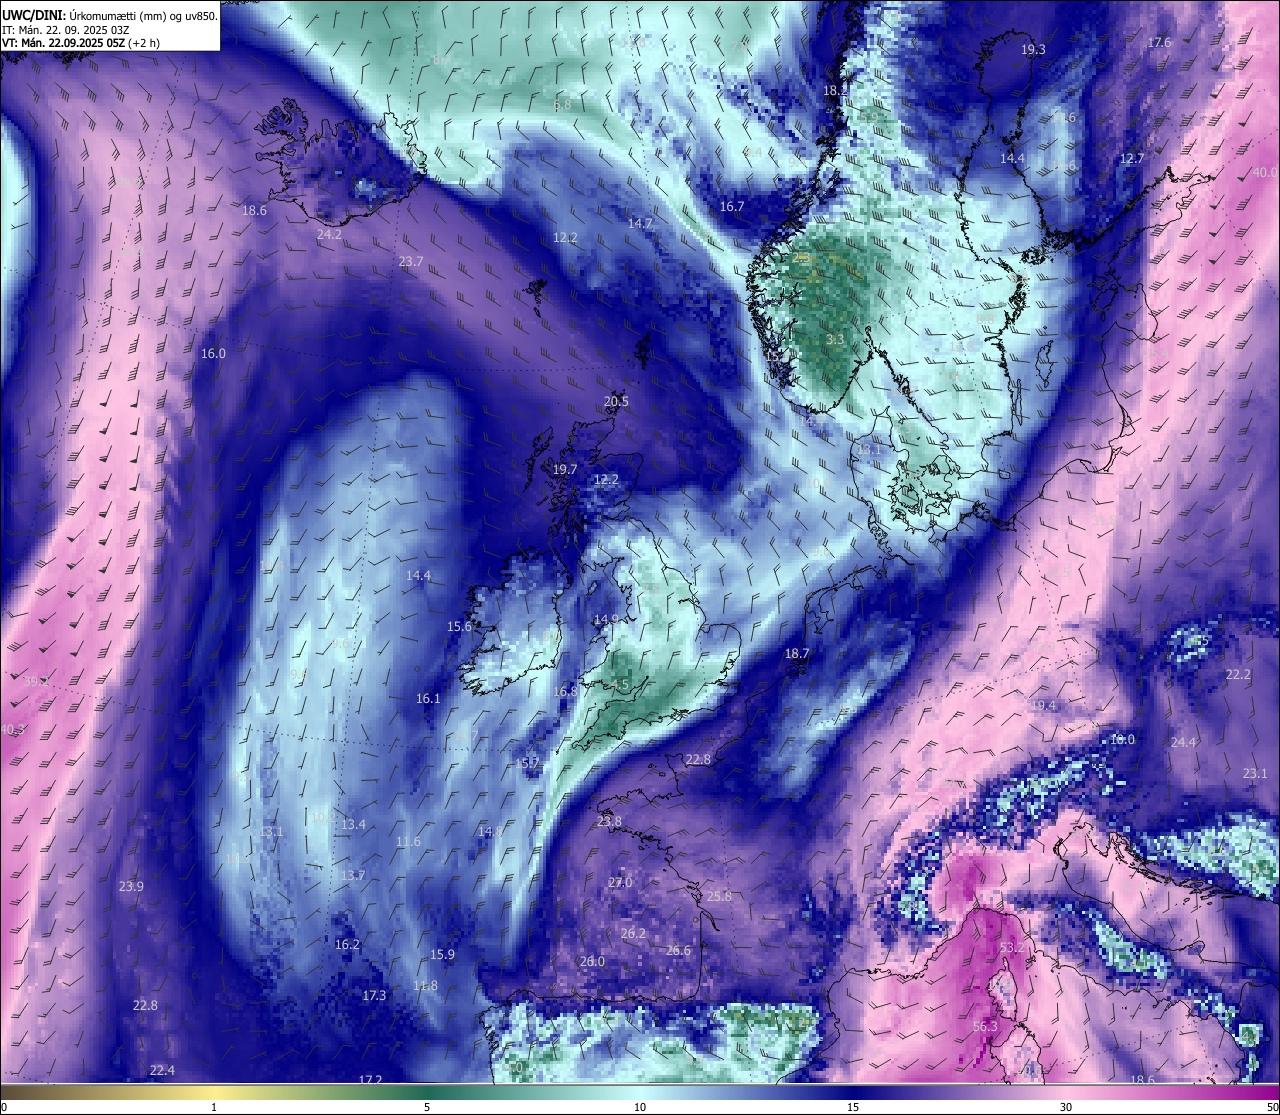Click the value 14.7 on the map

(x=640, y=224)
